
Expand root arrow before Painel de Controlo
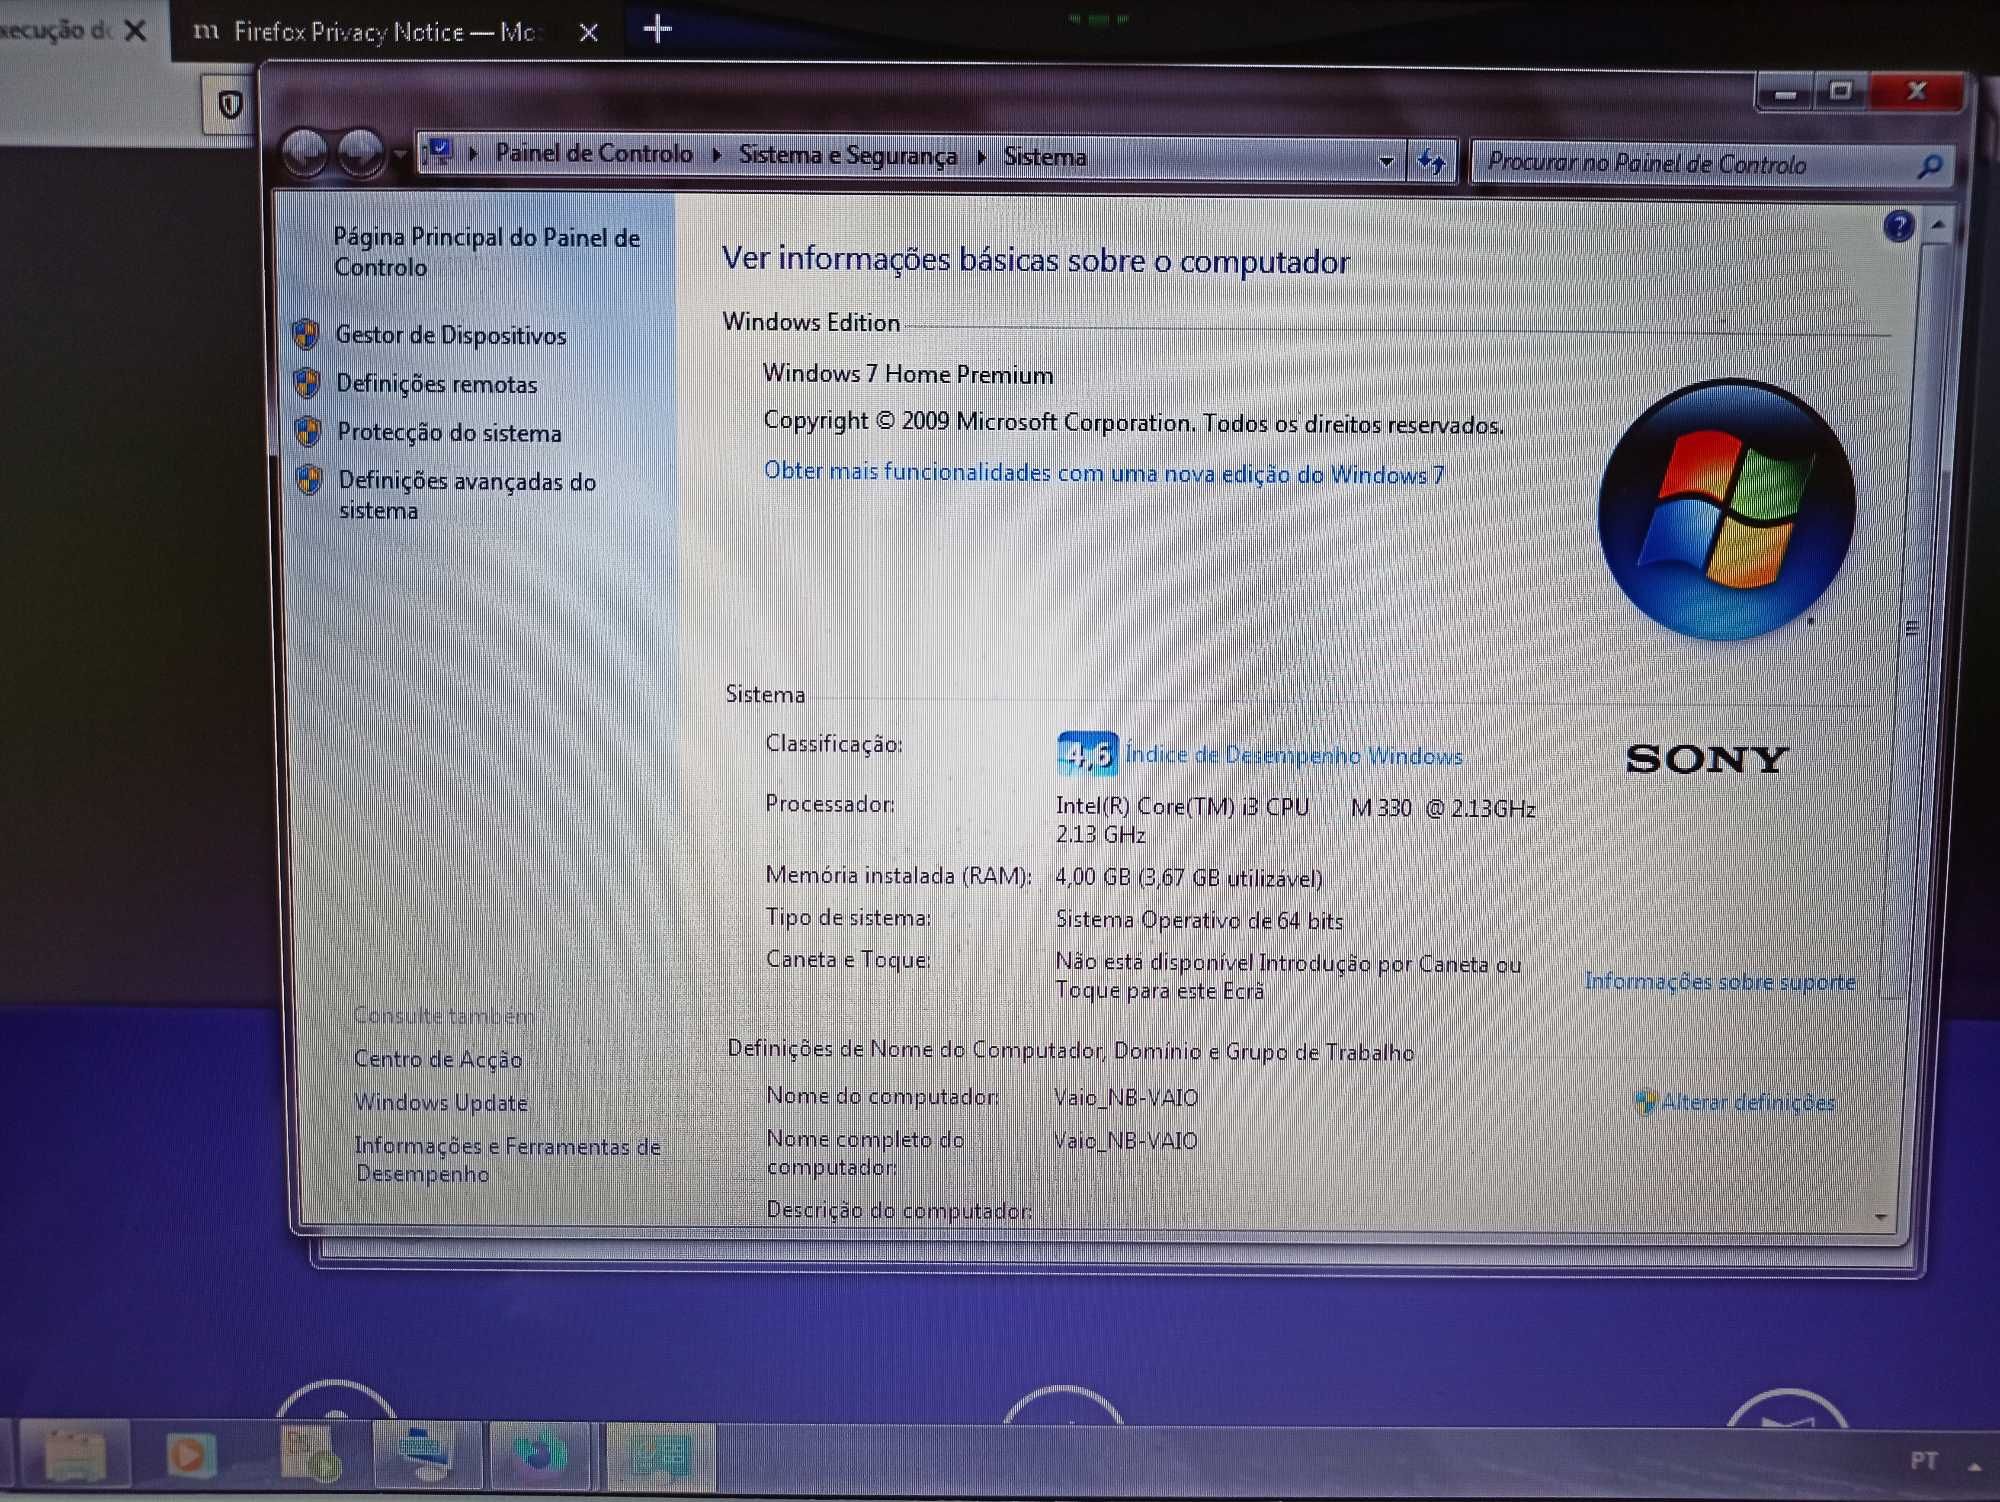[473, 153]
